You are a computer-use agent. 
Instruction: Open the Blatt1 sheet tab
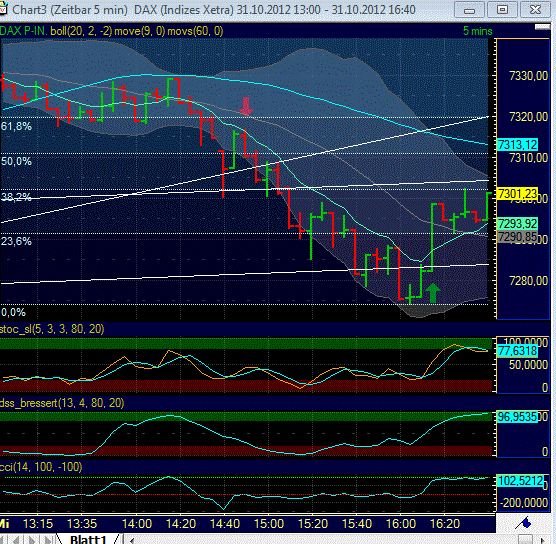pyautogui.click(x=89, y=540)
